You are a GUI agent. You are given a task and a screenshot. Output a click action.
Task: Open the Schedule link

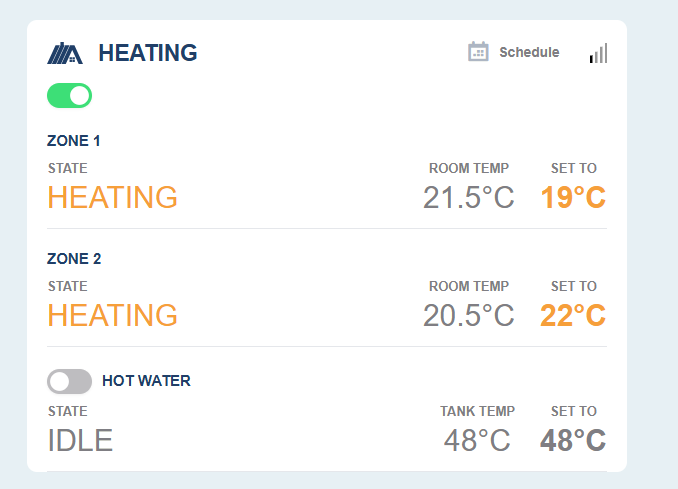click(529, 52)
